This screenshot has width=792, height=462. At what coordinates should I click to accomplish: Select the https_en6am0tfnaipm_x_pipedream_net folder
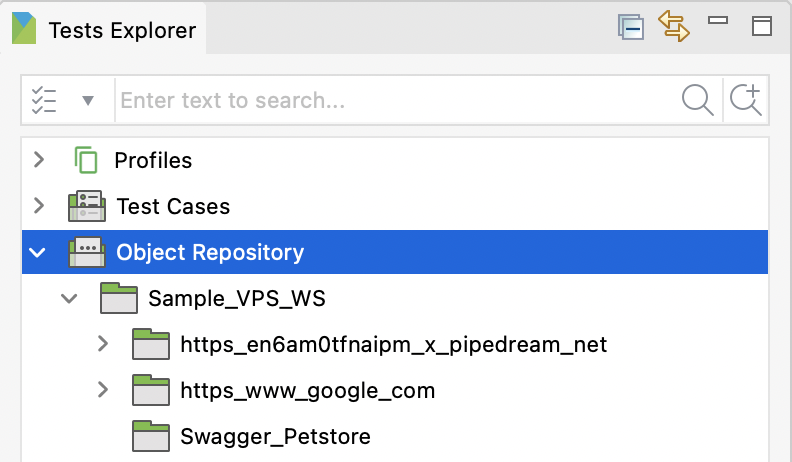click(393, 345)
